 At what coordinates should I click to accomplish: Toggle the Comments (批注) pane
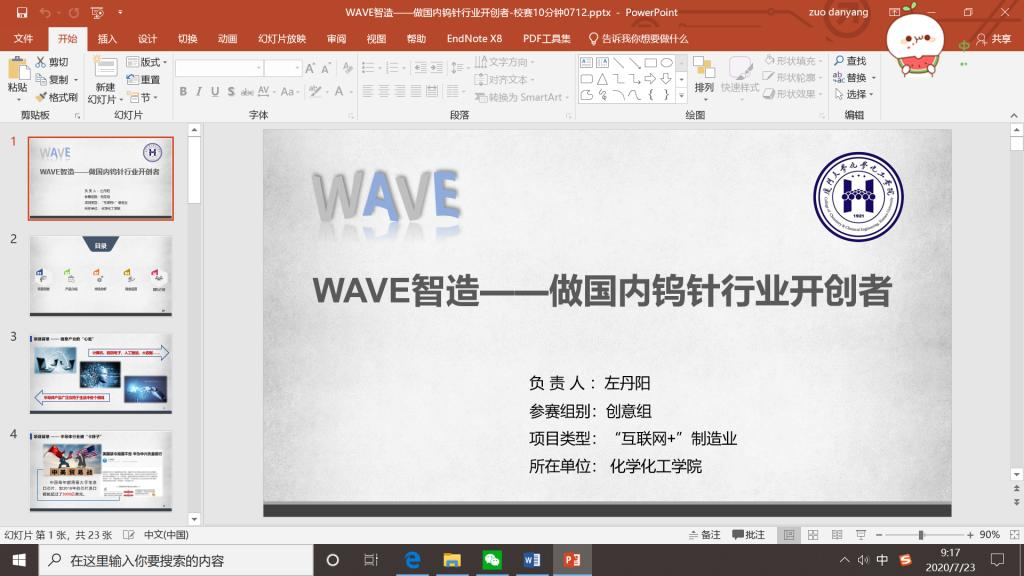pos(749,535)
